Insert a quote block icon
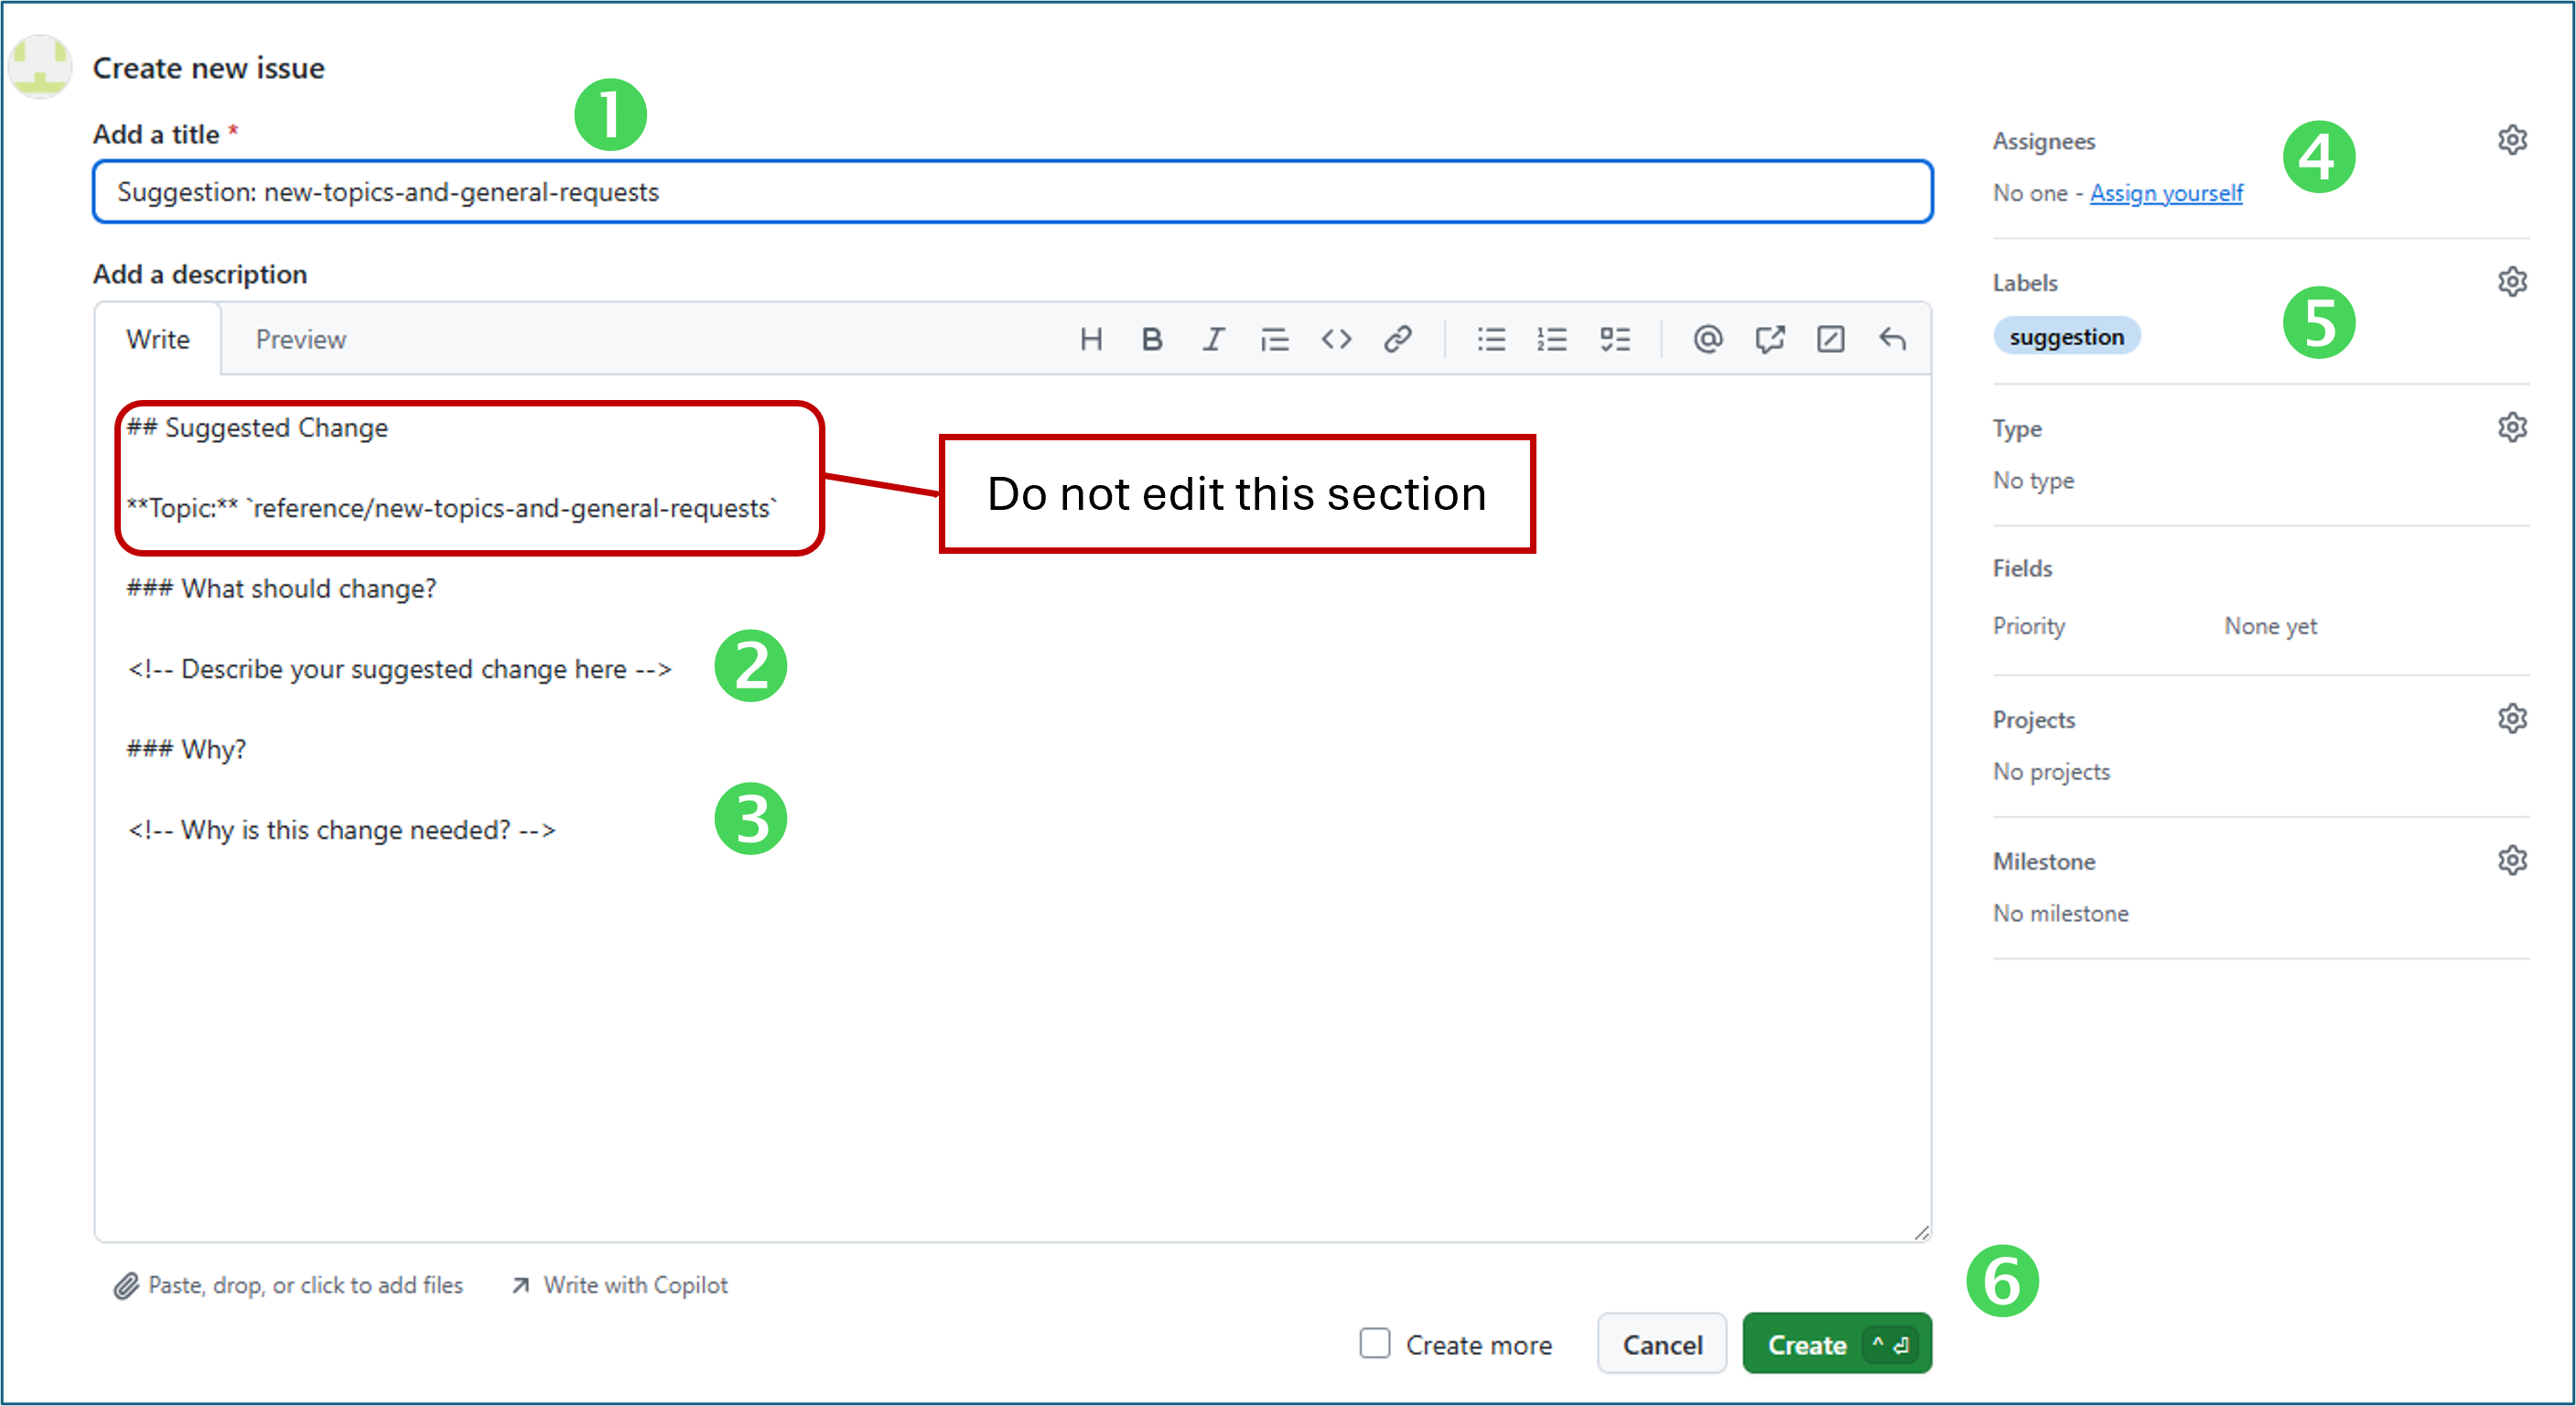 pos(1274,340)
